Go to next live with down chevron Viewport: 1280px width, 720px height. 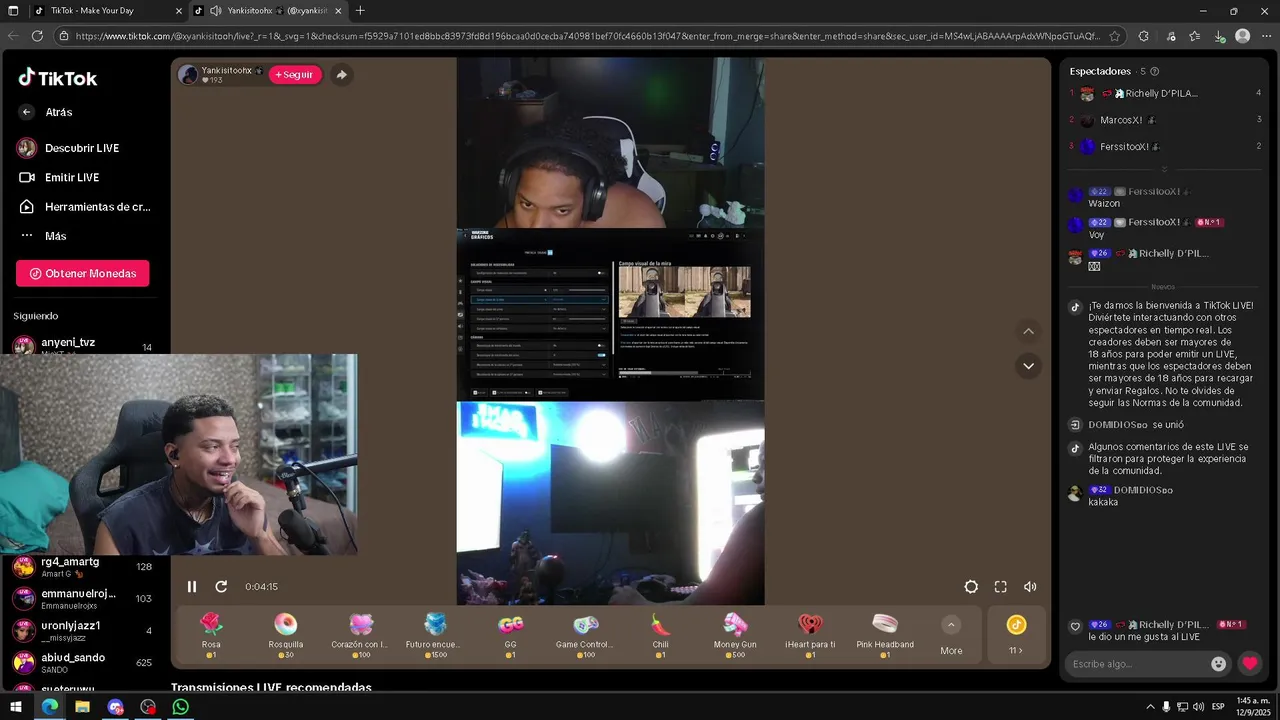point(1028,366)
